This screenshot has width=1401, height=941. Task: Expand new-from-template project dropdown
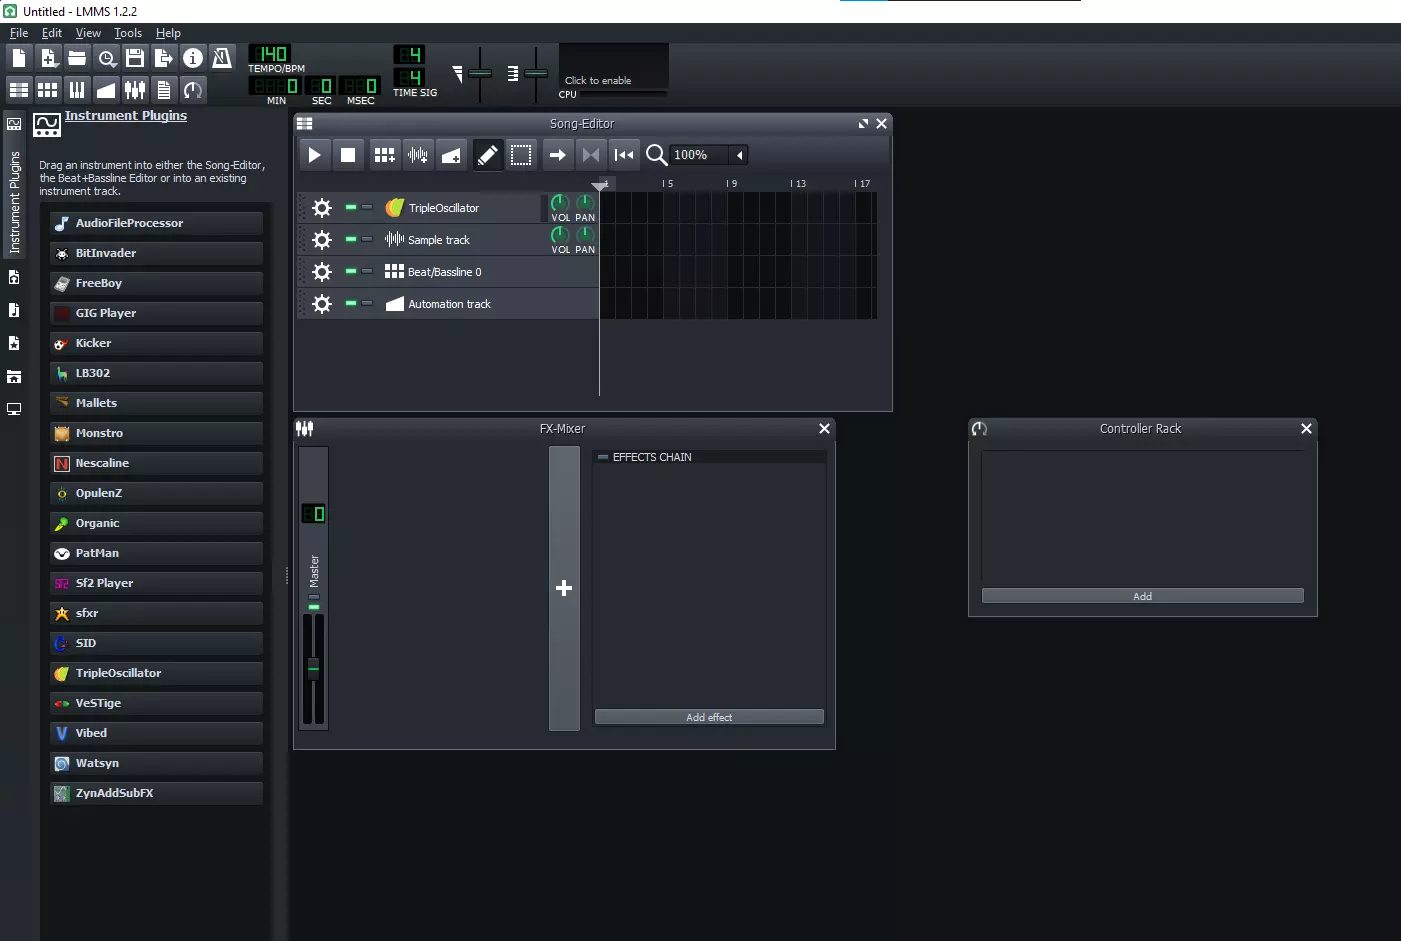48,58
